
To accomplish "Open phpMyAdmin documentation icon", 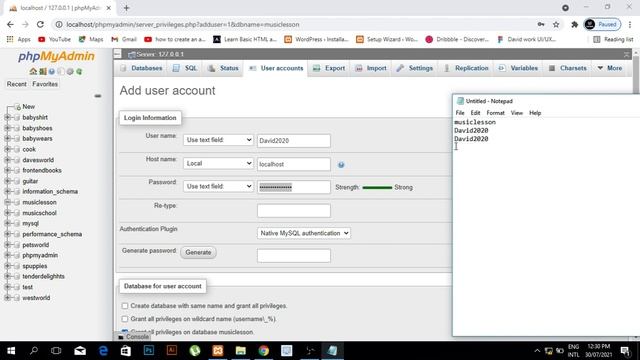I will (x=51, y=71).
